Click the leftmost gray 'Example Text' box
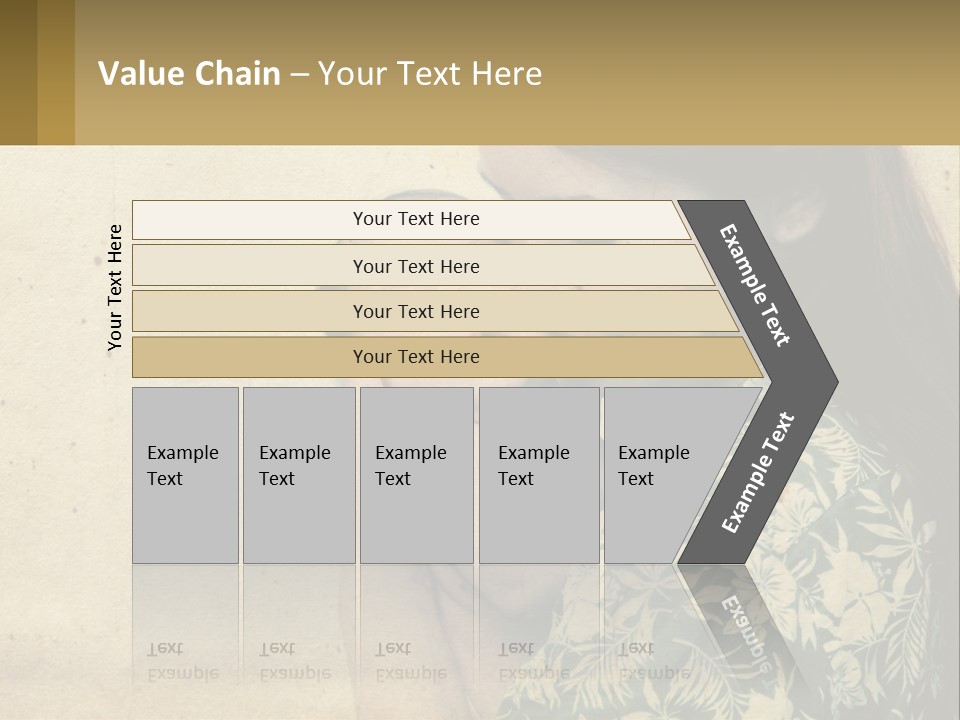This screenshot has height=720, width=960. tap(185, 475)
